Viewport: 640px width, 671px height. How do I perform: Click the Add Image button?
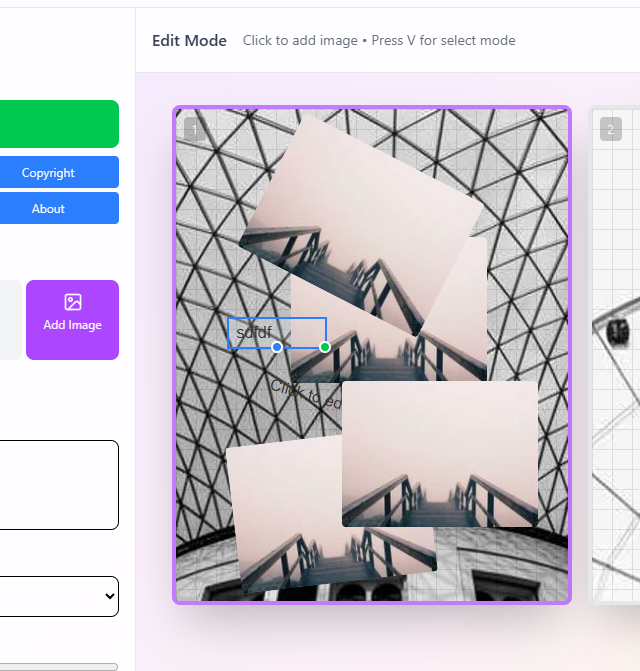(x=72, y=320)
